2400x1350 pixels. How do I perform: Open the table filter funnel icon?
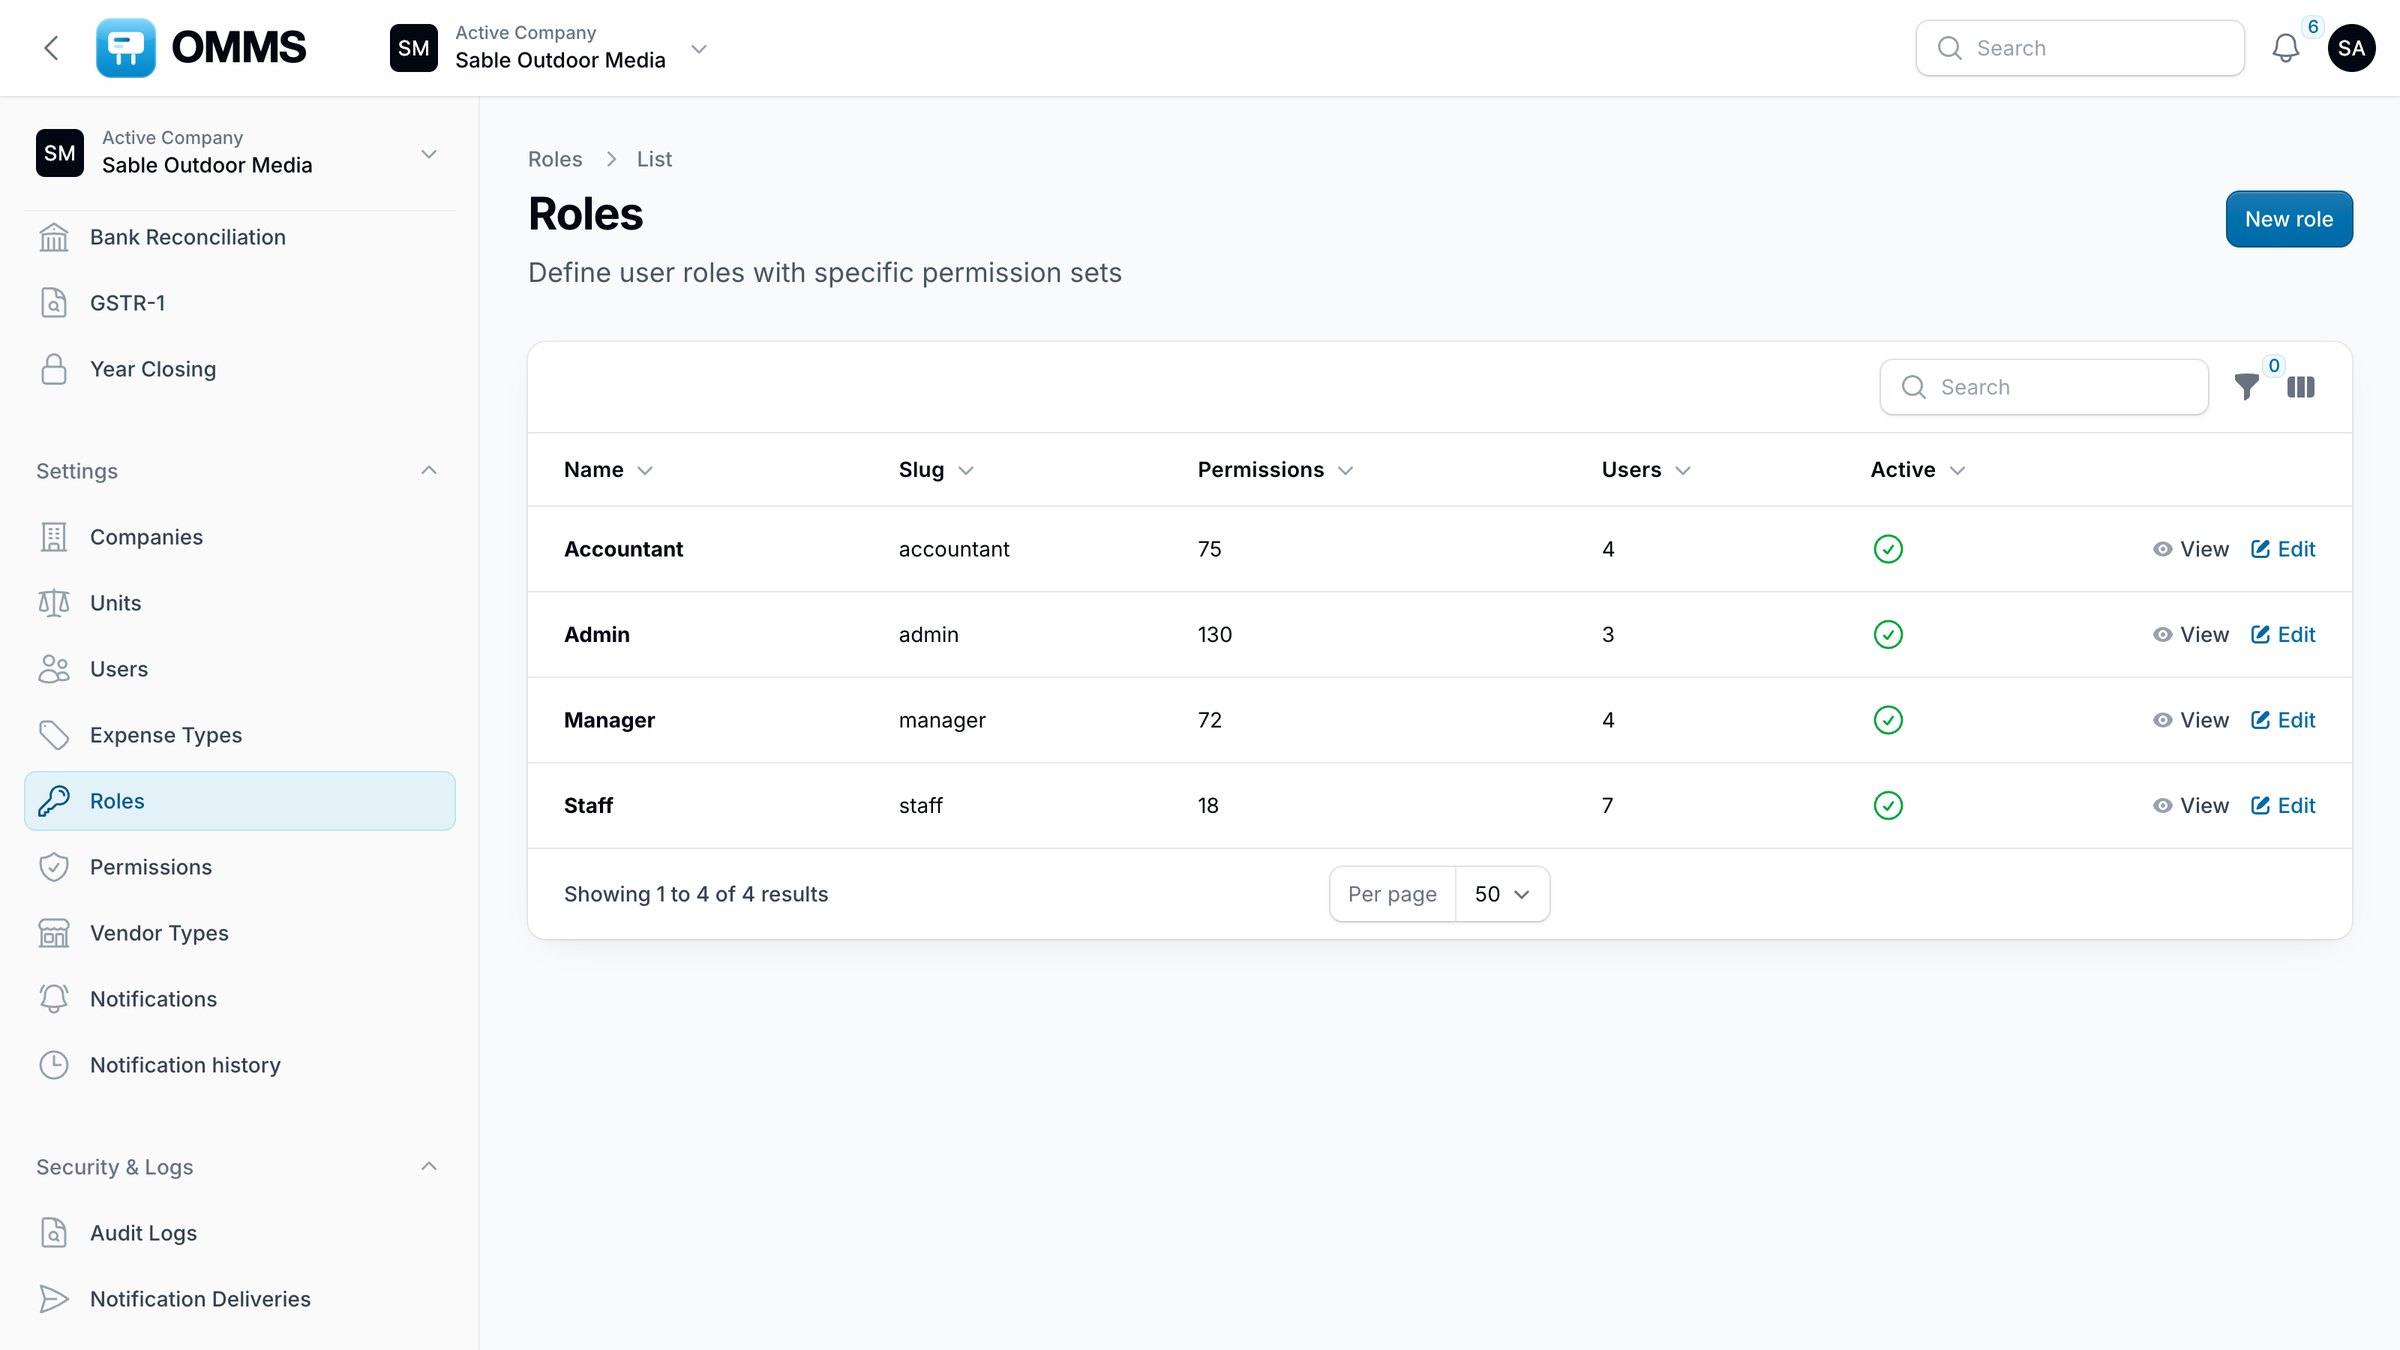coord(2246,387)
